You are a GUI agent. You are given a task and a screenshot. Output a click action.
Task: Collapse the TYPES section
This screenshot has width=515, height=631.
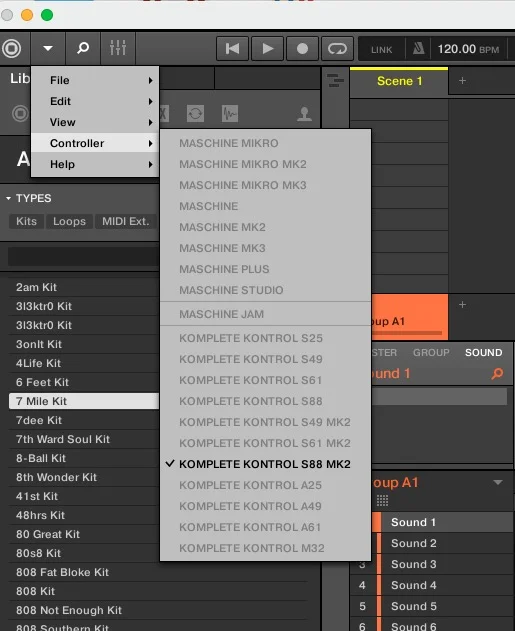tap(8, 198)
